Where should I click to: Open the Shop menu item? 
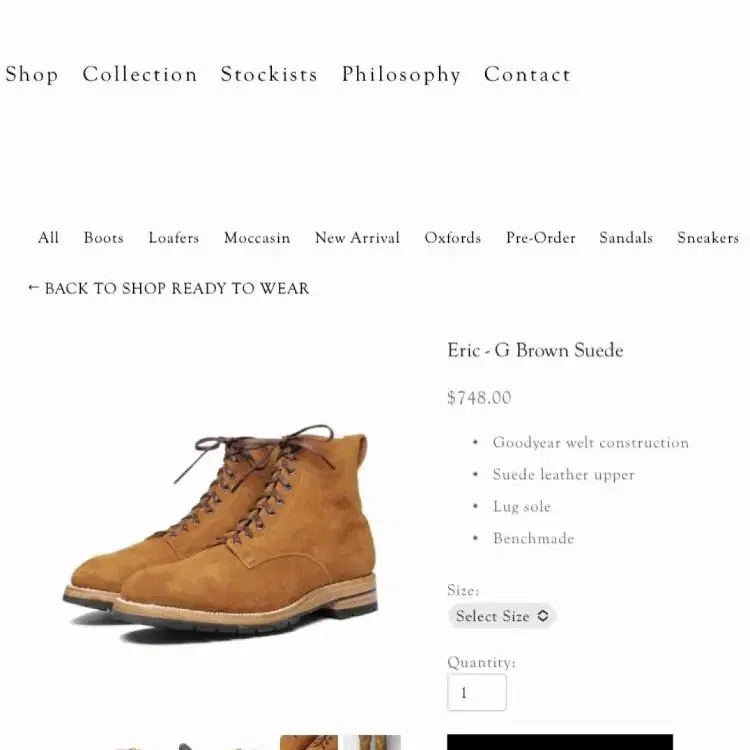[x=32, y=74]
